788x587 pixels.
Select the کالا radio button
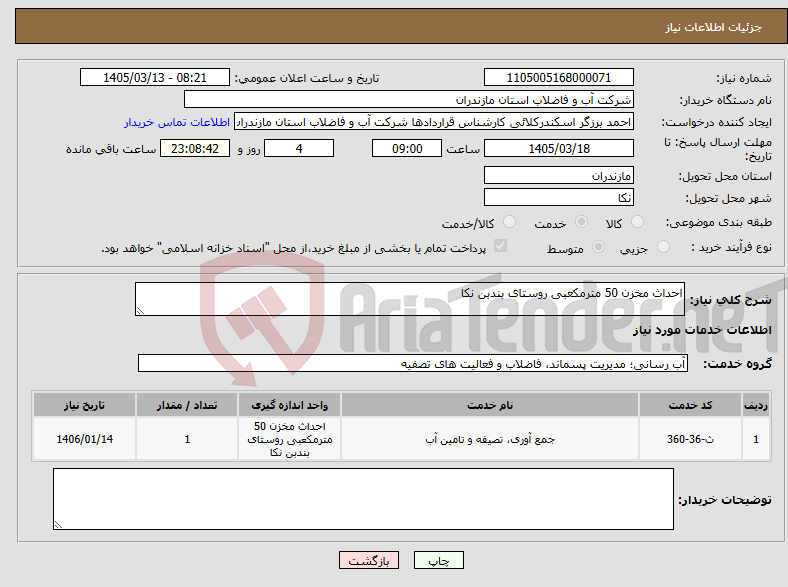click(x=637, y=222)
